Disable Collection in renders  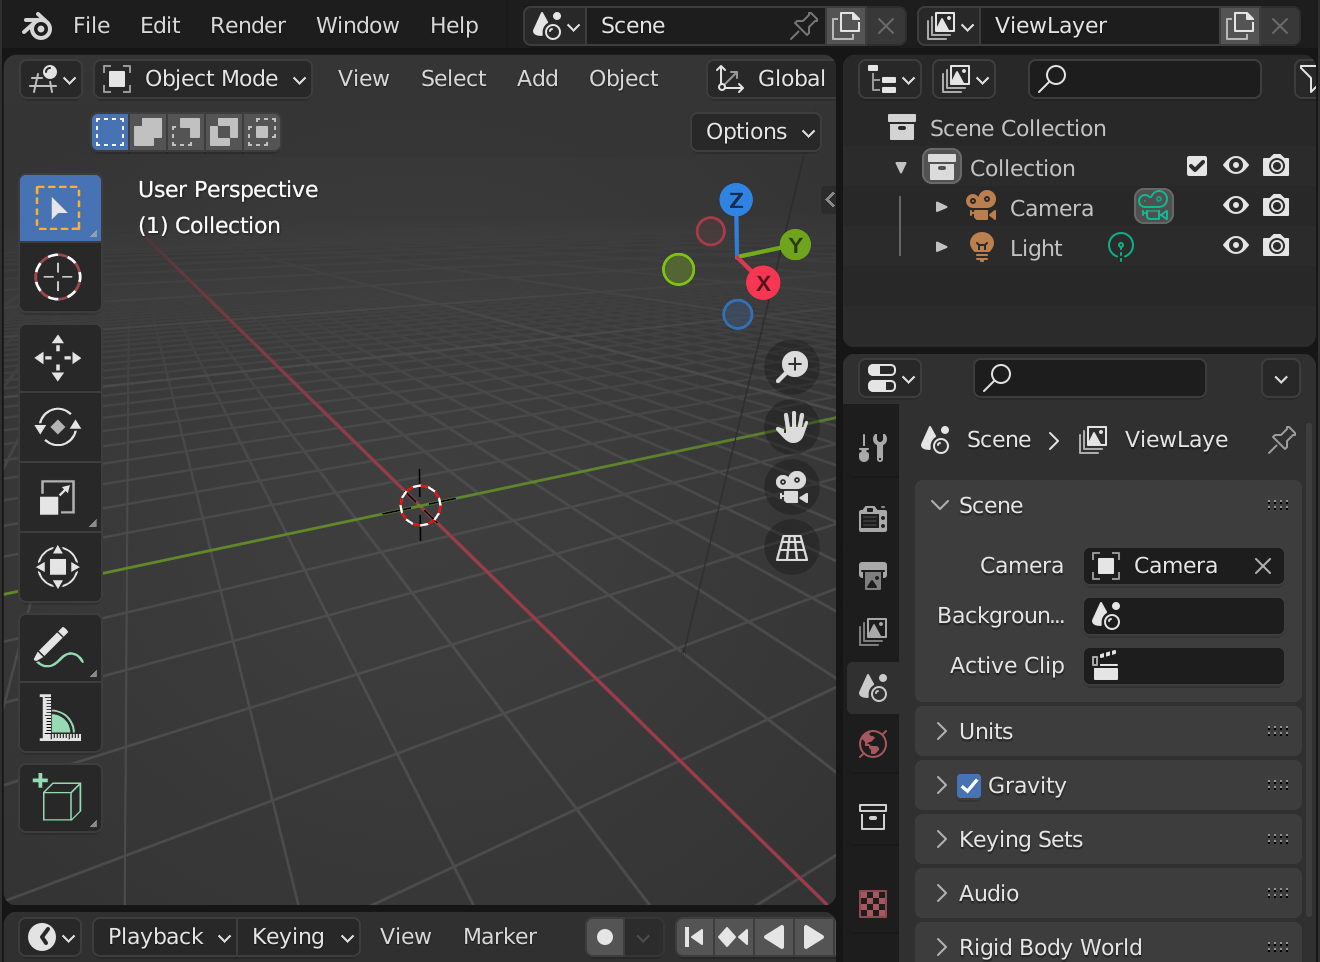[1276, 166]
